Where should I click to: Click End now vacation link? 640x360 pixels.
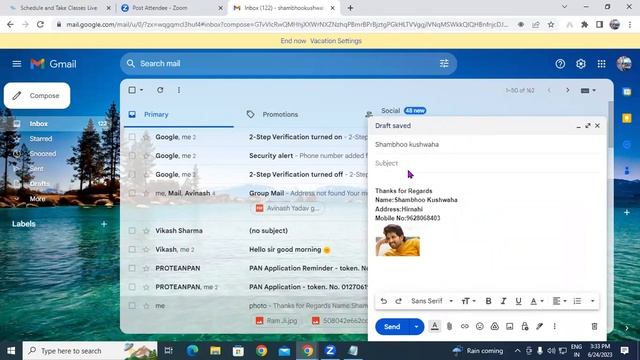pyautogui.click(x=293, y=41)
